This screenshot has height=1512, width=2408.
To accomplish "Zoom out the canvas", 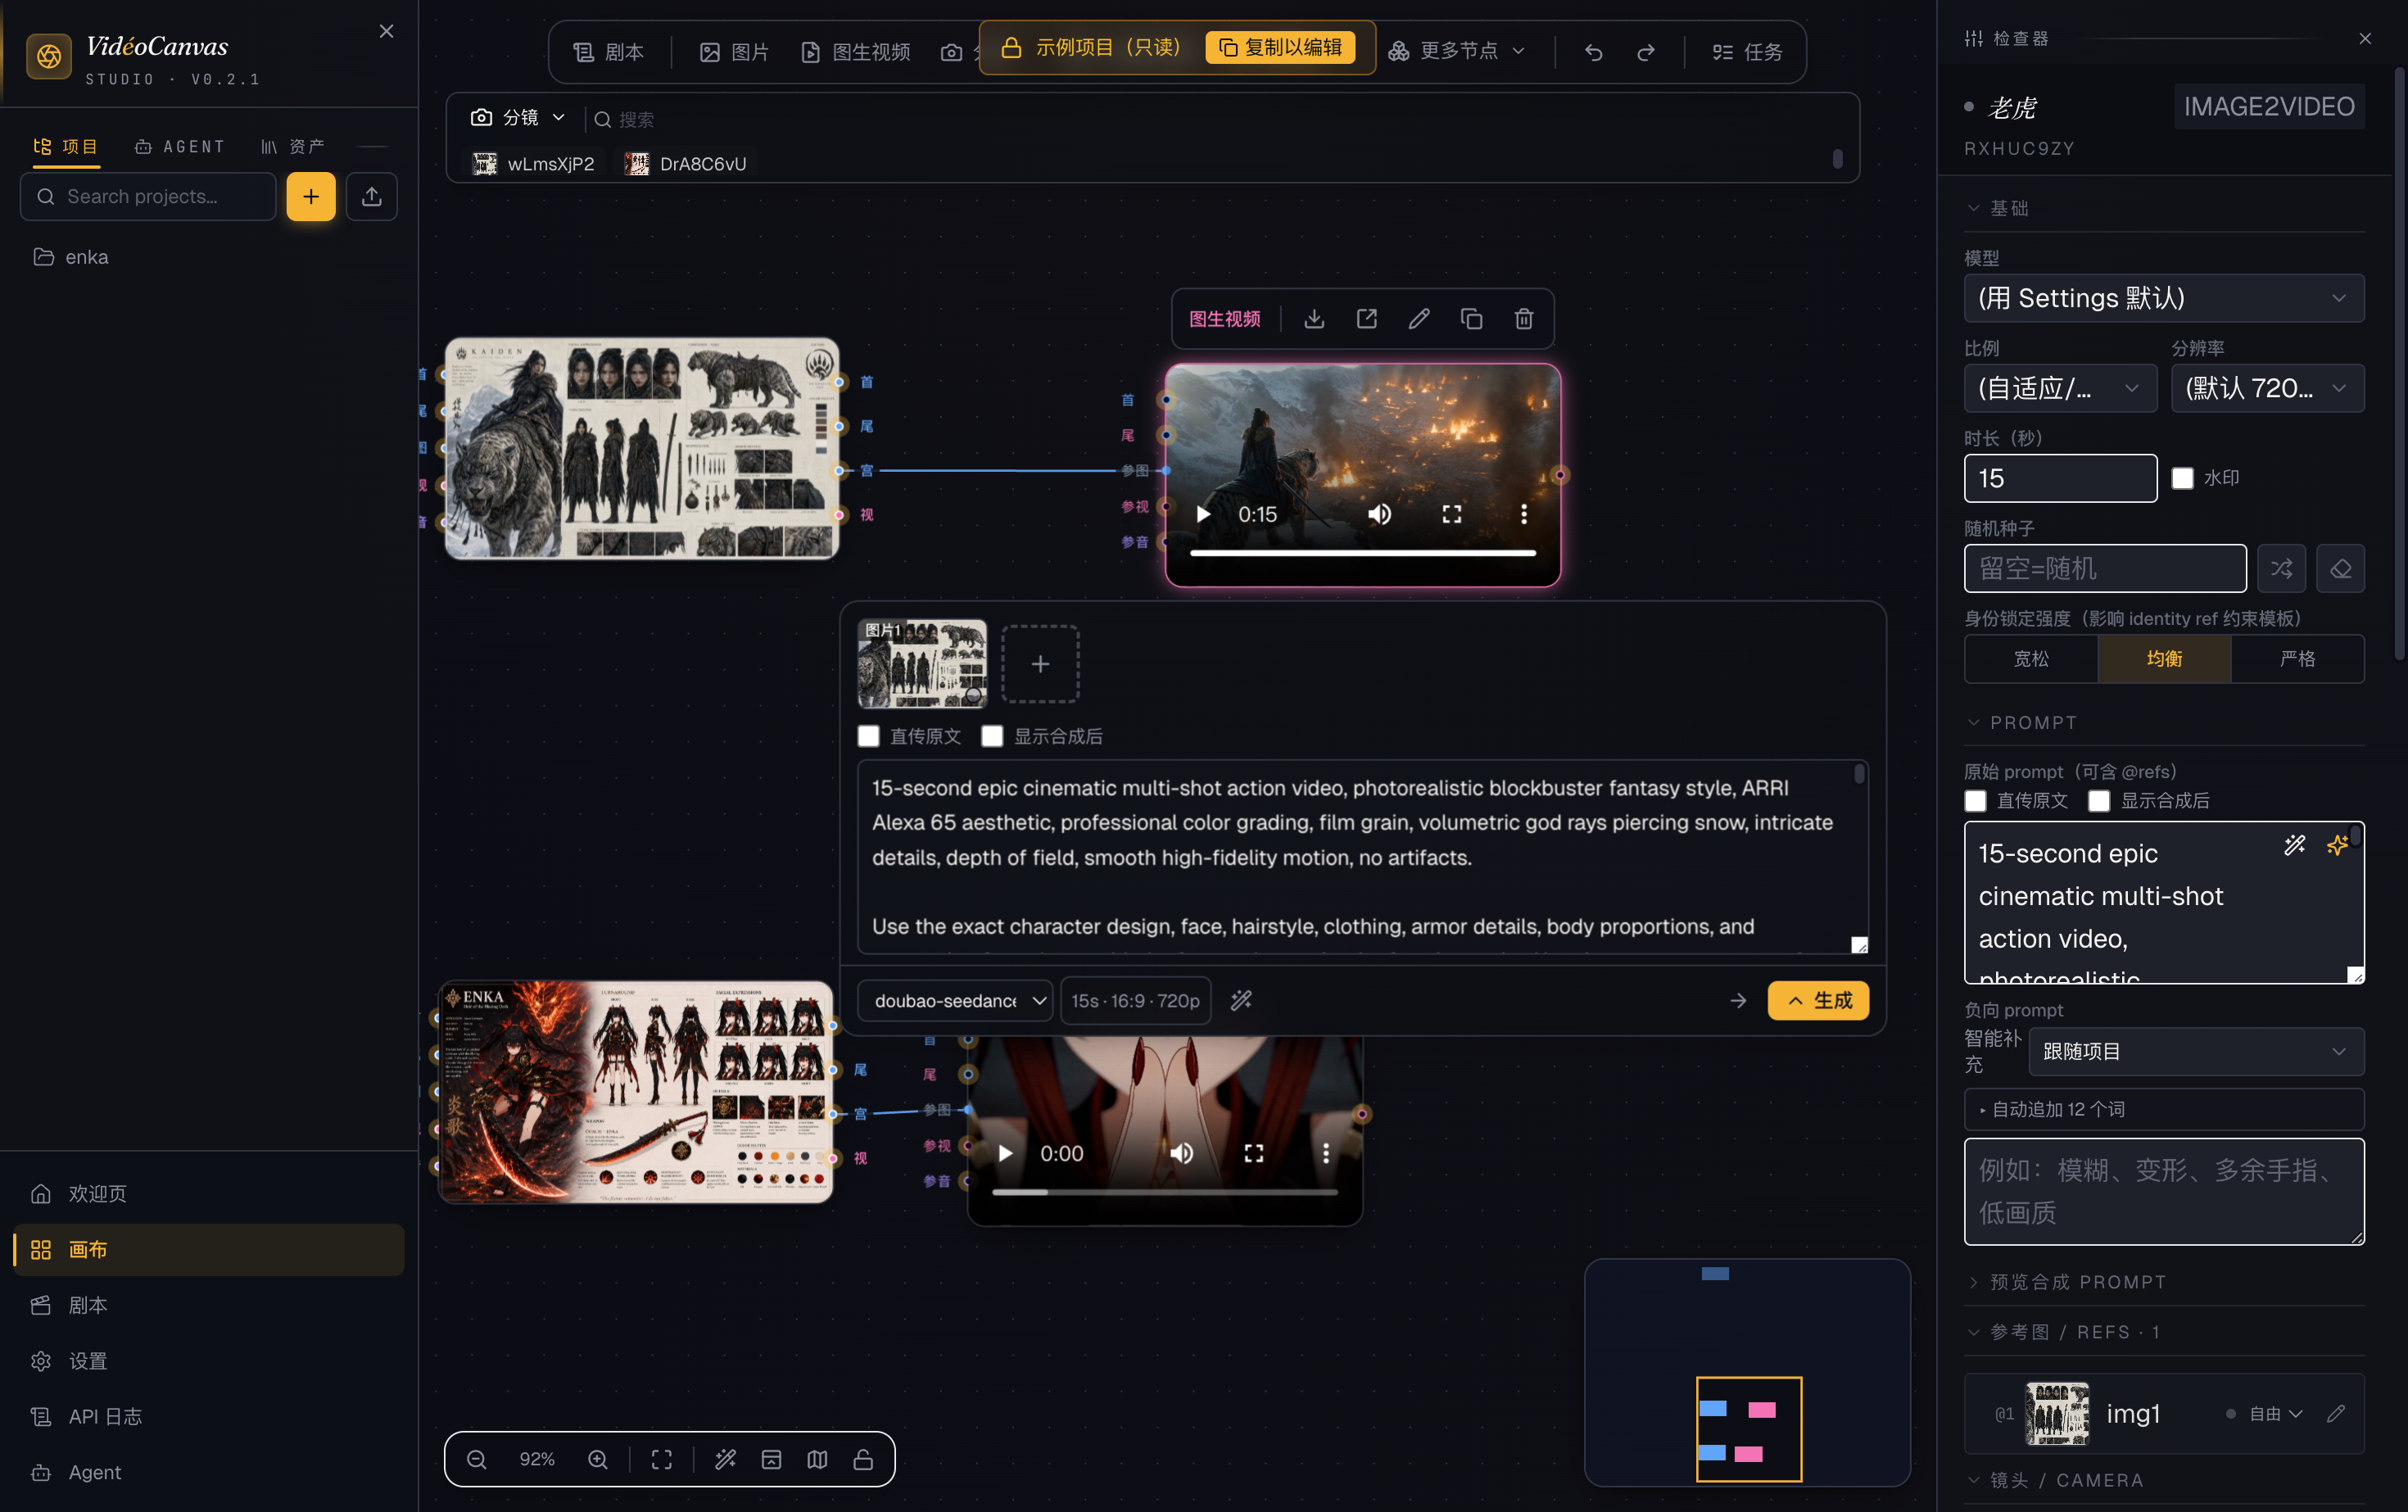I will 477,1459.
